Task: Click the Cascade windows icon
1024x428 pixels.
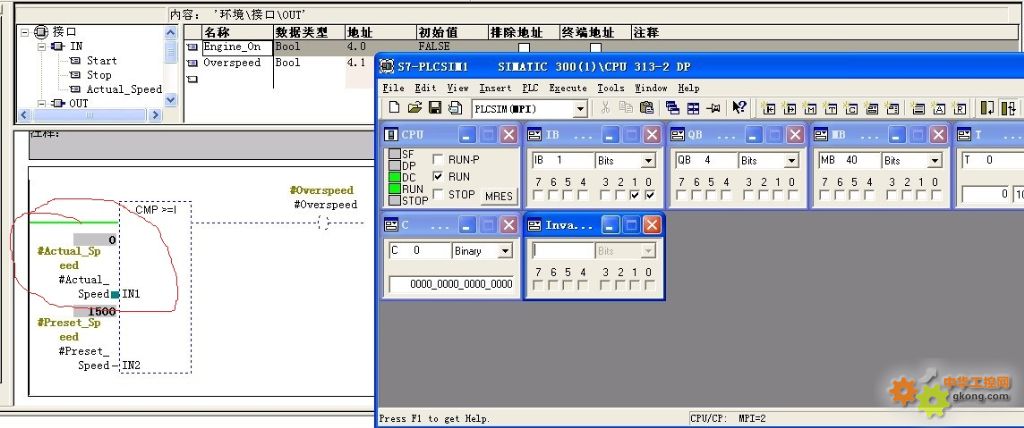Action: click(x=673, y=108)
